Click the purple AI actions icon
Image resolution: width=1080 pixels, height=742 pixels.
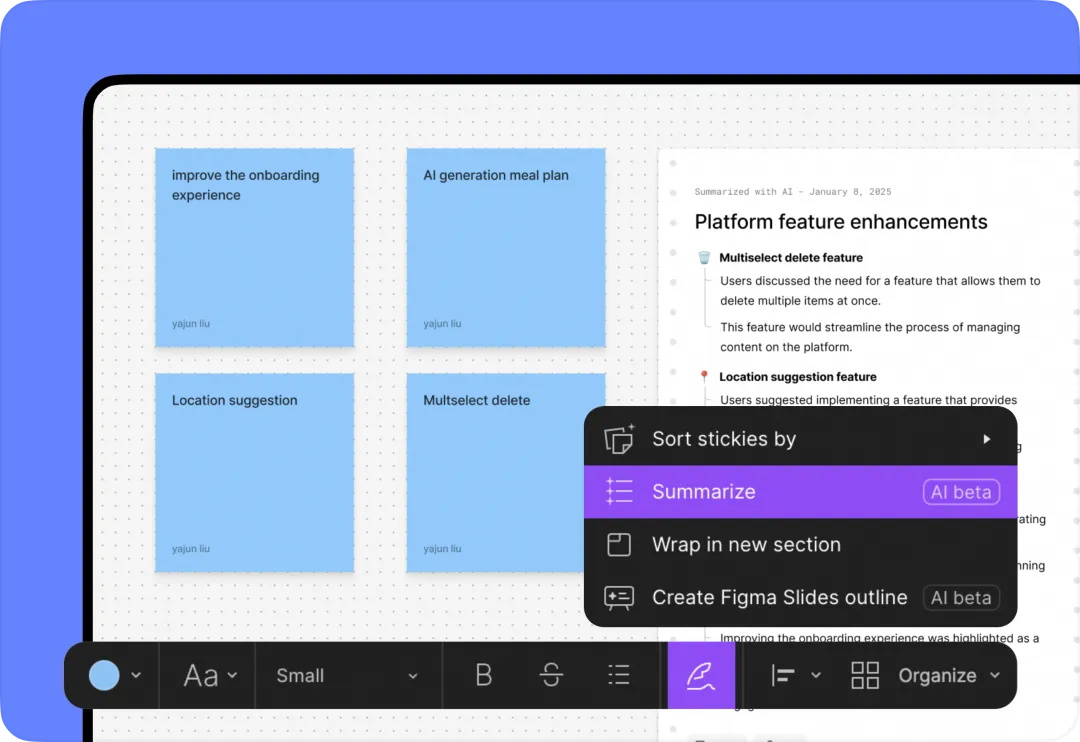pos(701,676)
